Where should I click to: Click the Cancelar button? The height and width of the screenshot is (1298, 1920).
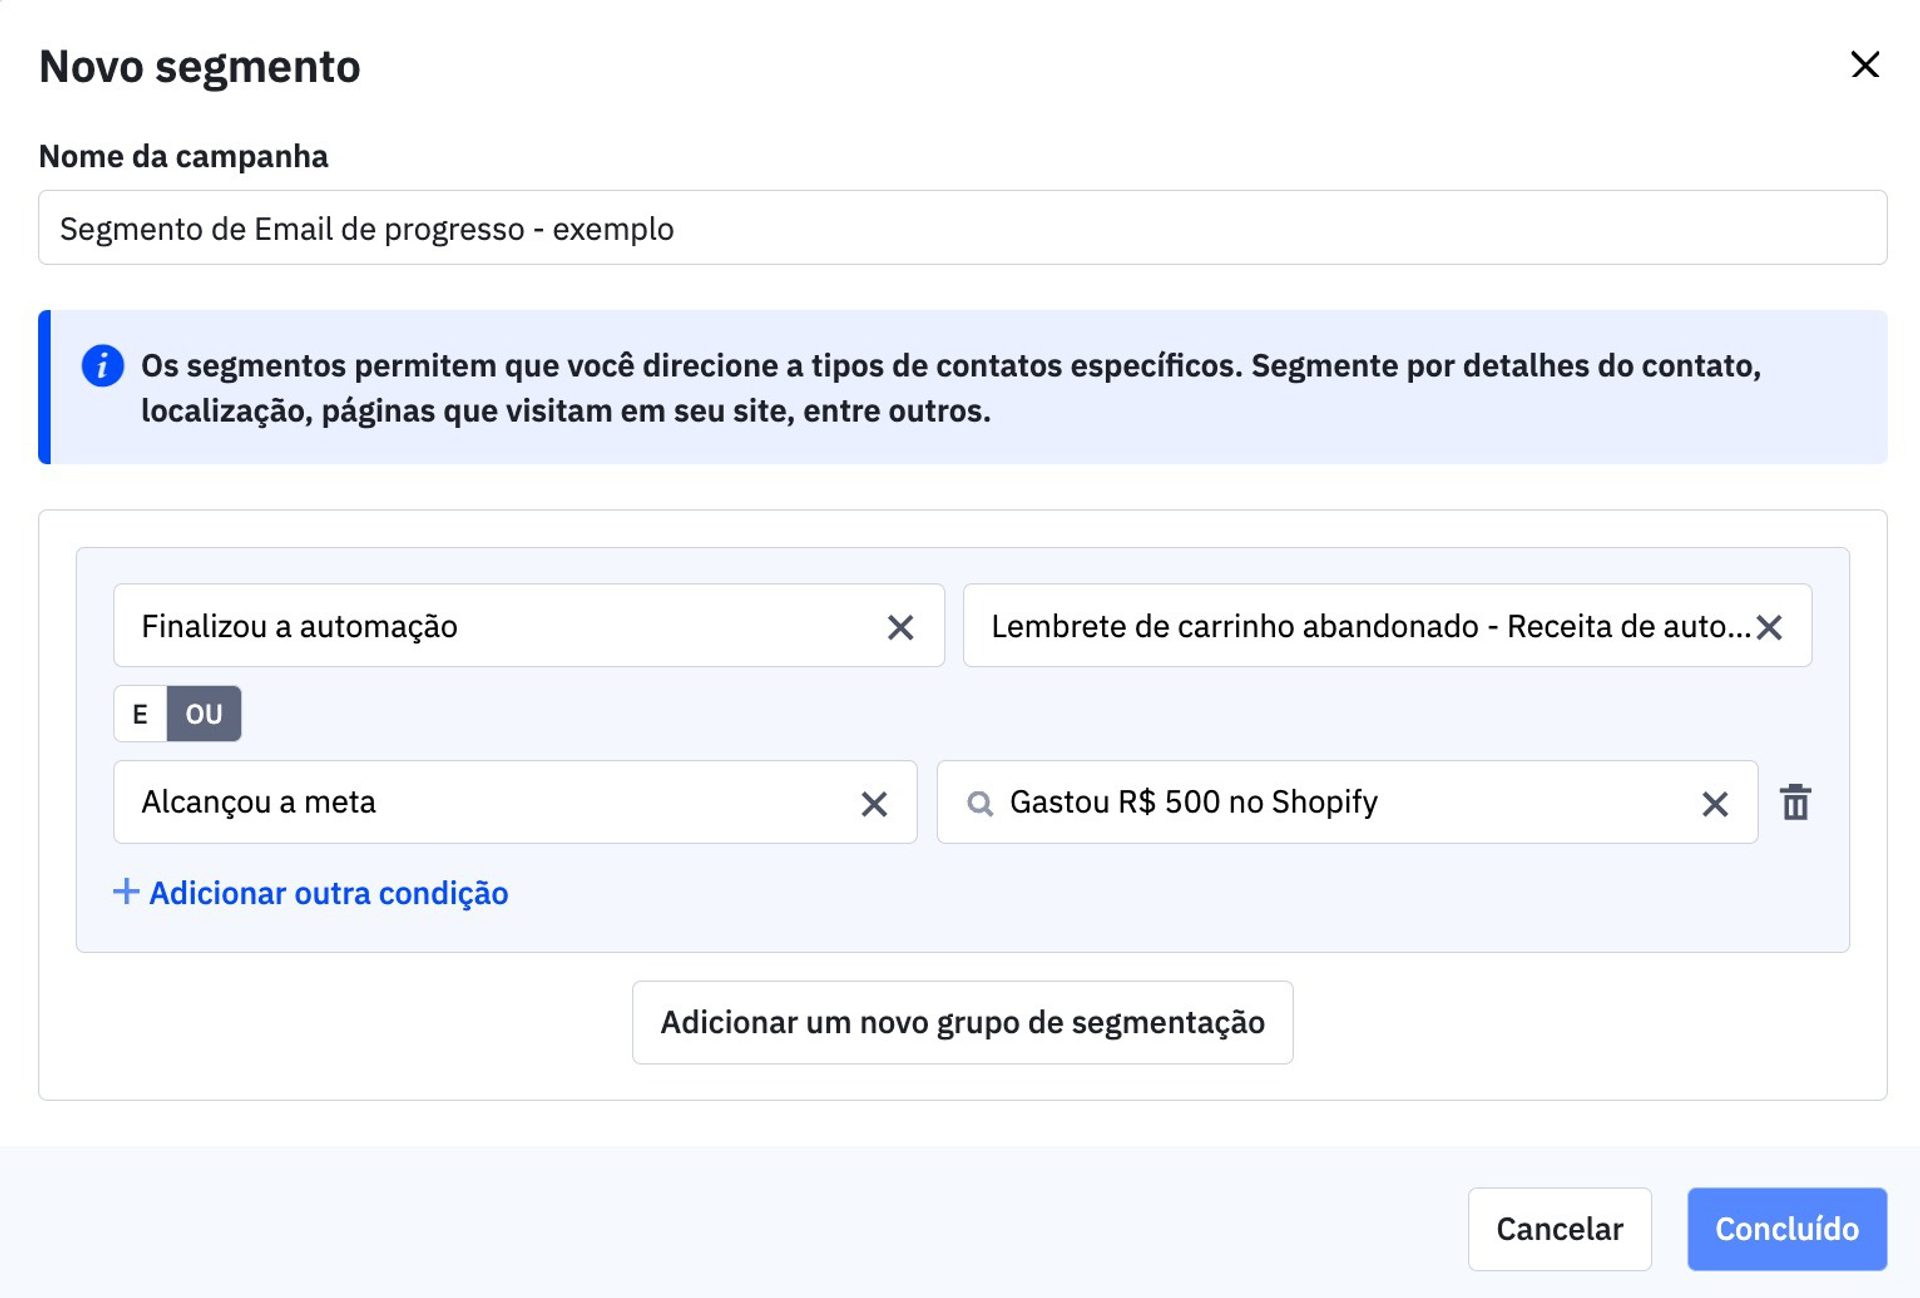(1559, 1229)
